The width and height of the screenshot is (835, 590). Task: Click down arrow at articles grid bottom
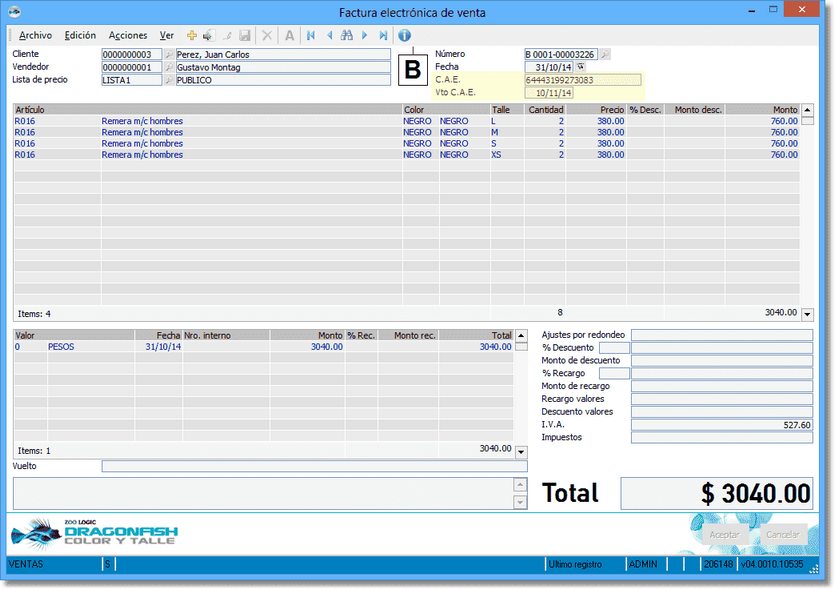808,314
